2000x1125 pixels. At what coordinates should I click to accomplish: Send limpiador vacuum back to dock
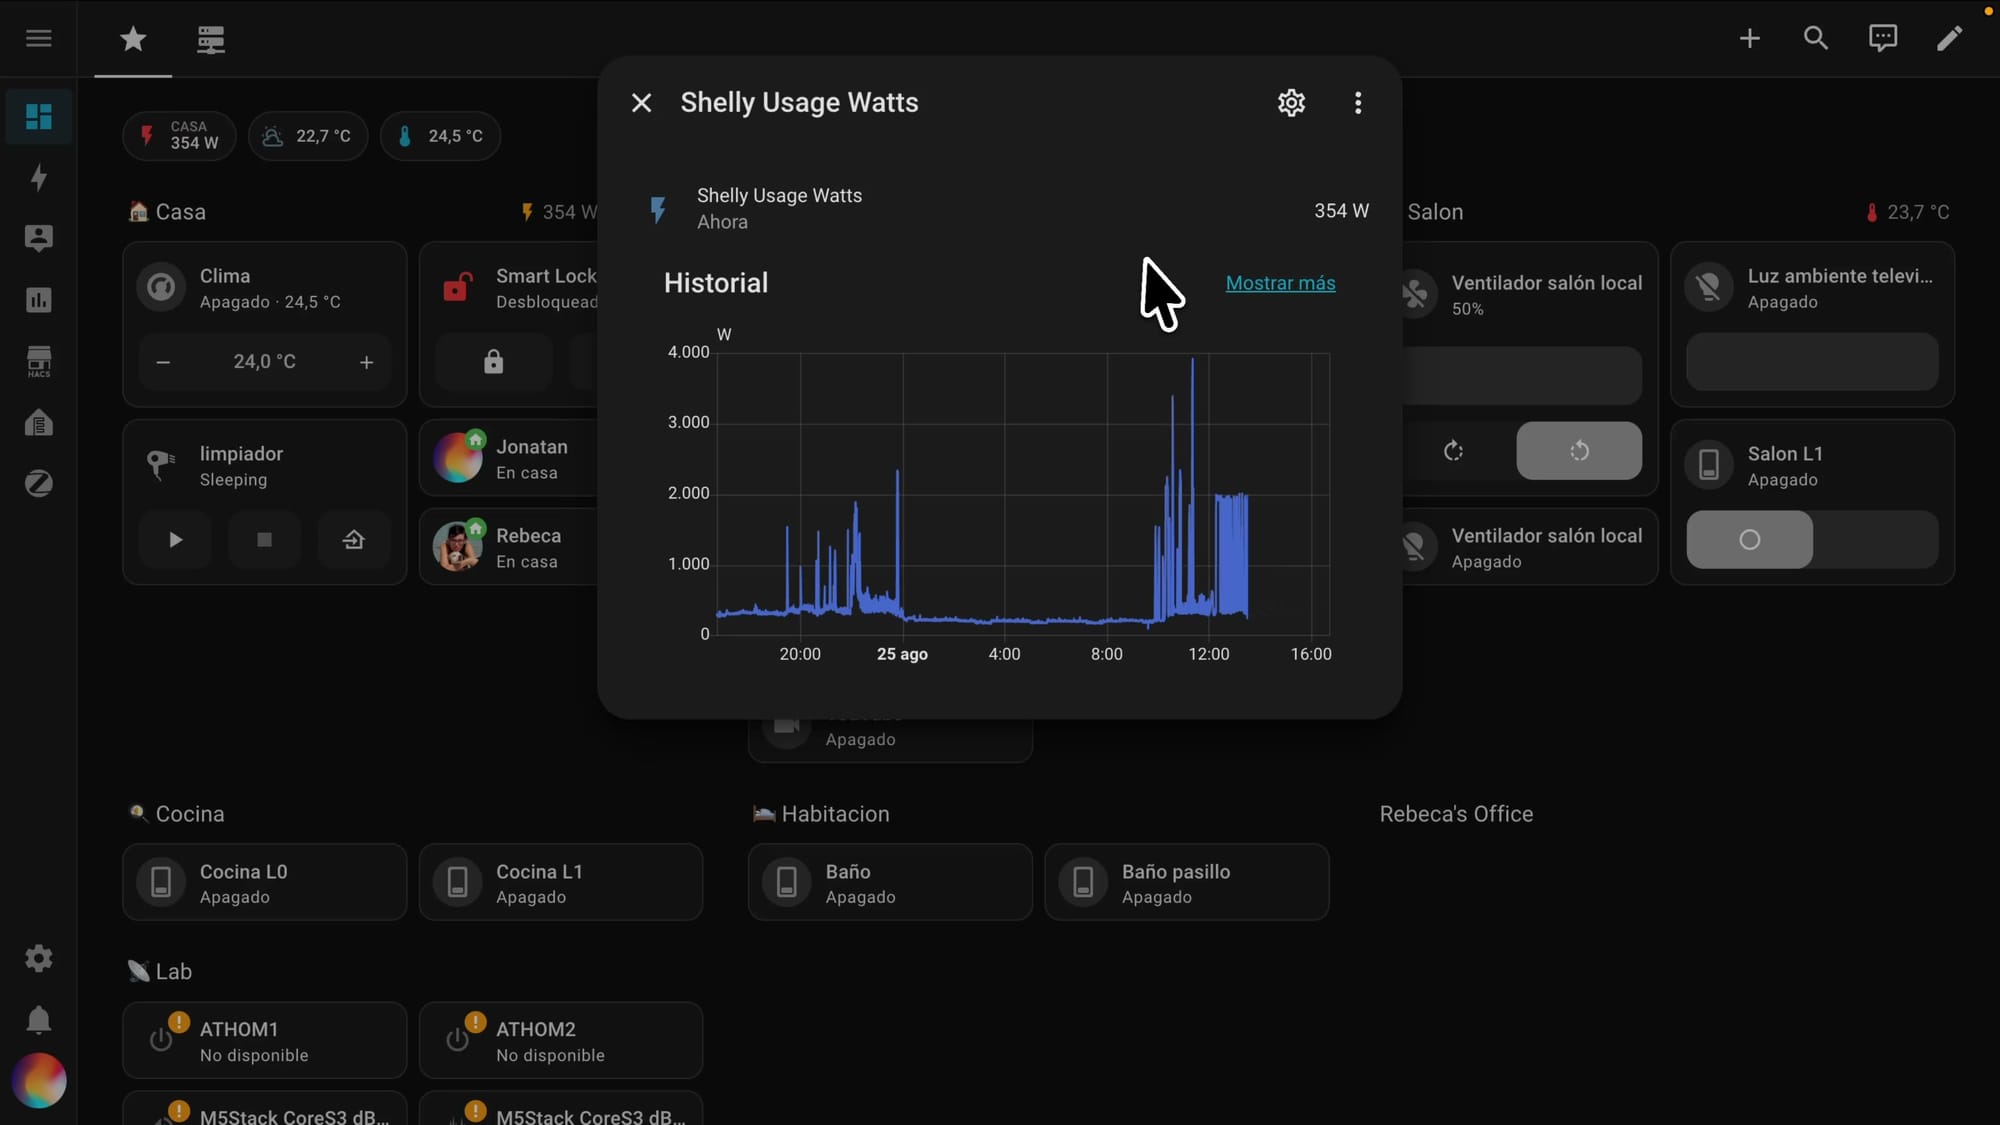click(353, 540)
